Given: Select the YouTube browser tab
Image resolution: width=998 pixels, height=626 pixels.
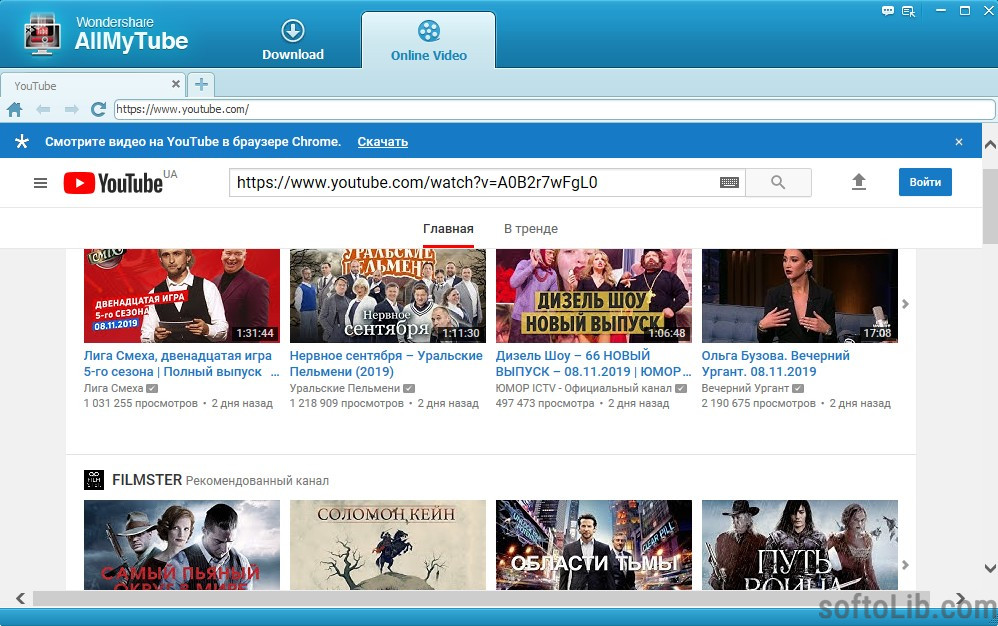Looking at the screenshot, I should point(92,85).
